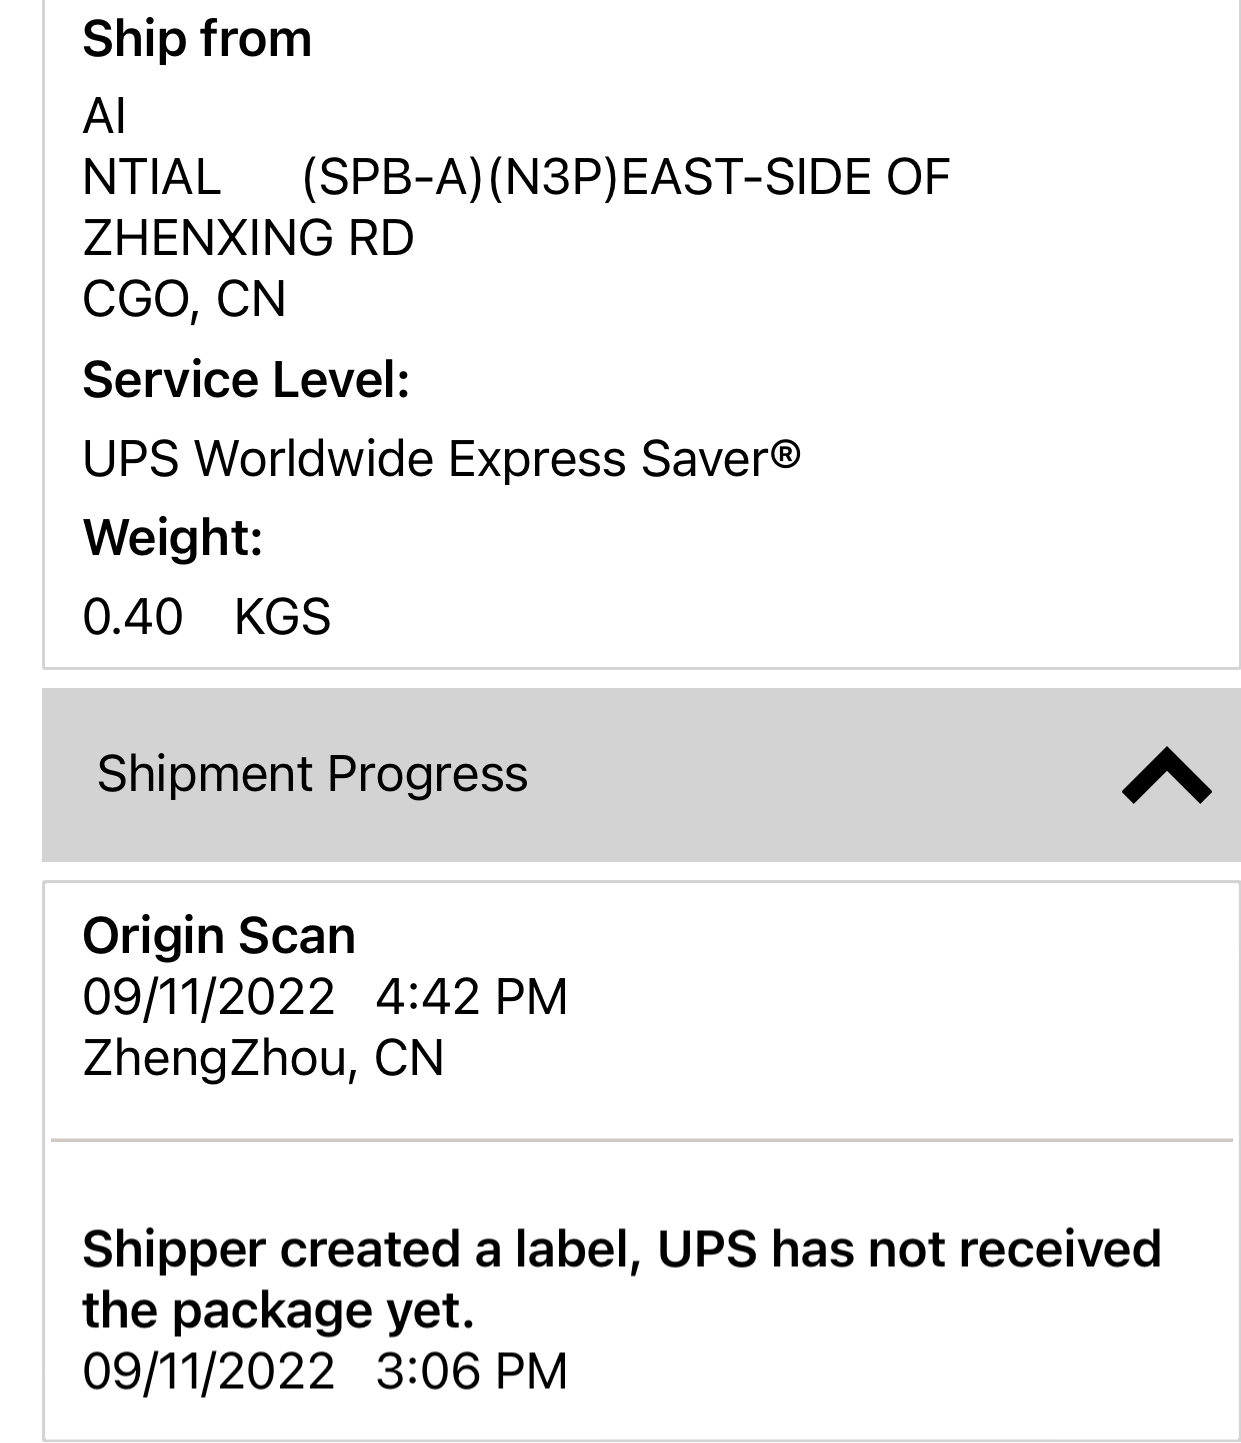
Task: Tap the Weight label
Action: pos(173,537)
